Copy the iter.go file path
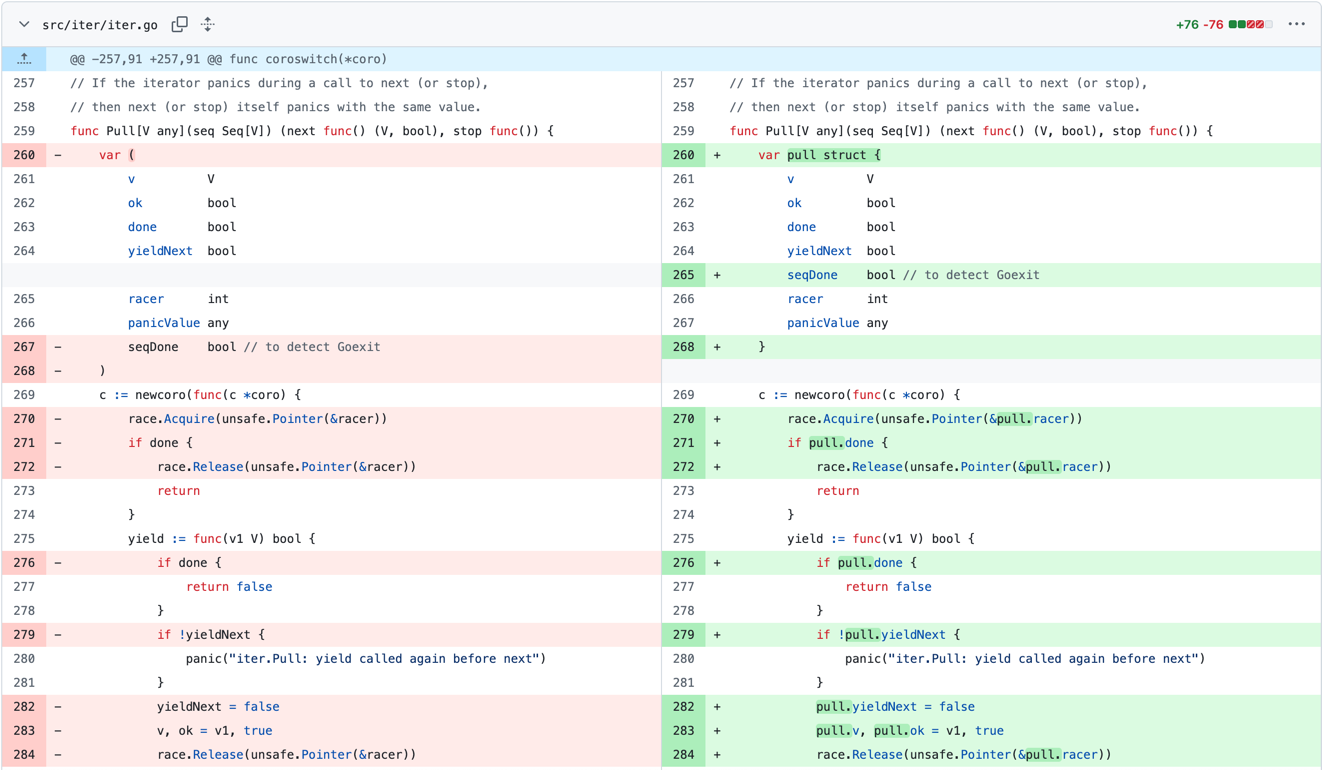This screenshot has width=1322, height=770. point(180,24)
